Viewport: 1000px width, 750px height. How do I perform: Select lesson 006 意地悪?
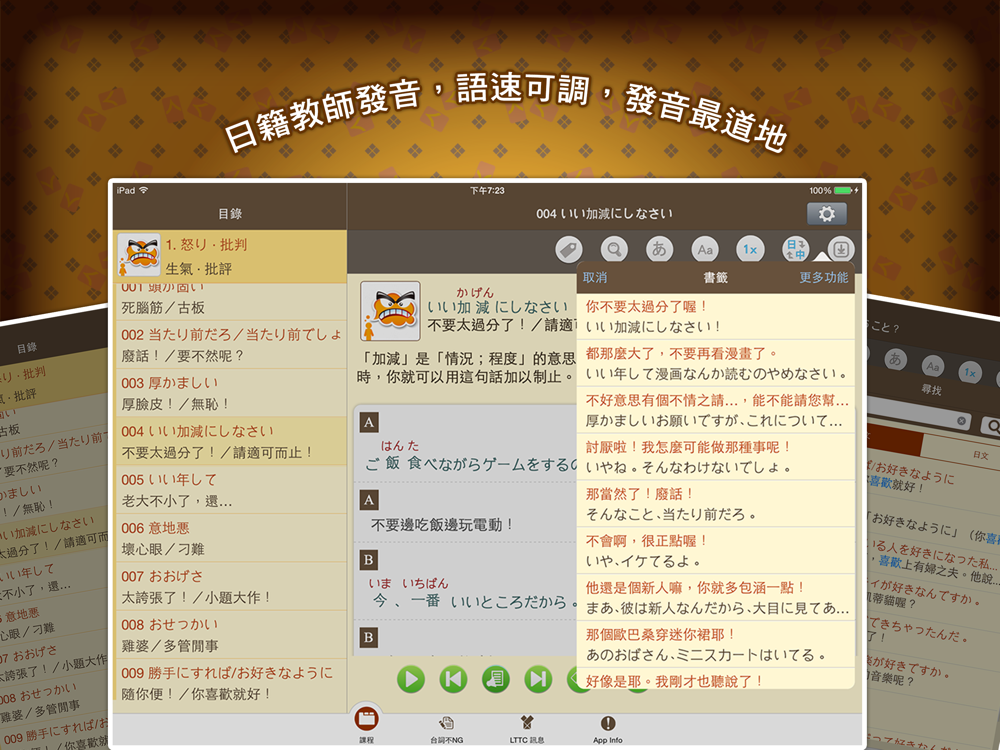point(230,538)
